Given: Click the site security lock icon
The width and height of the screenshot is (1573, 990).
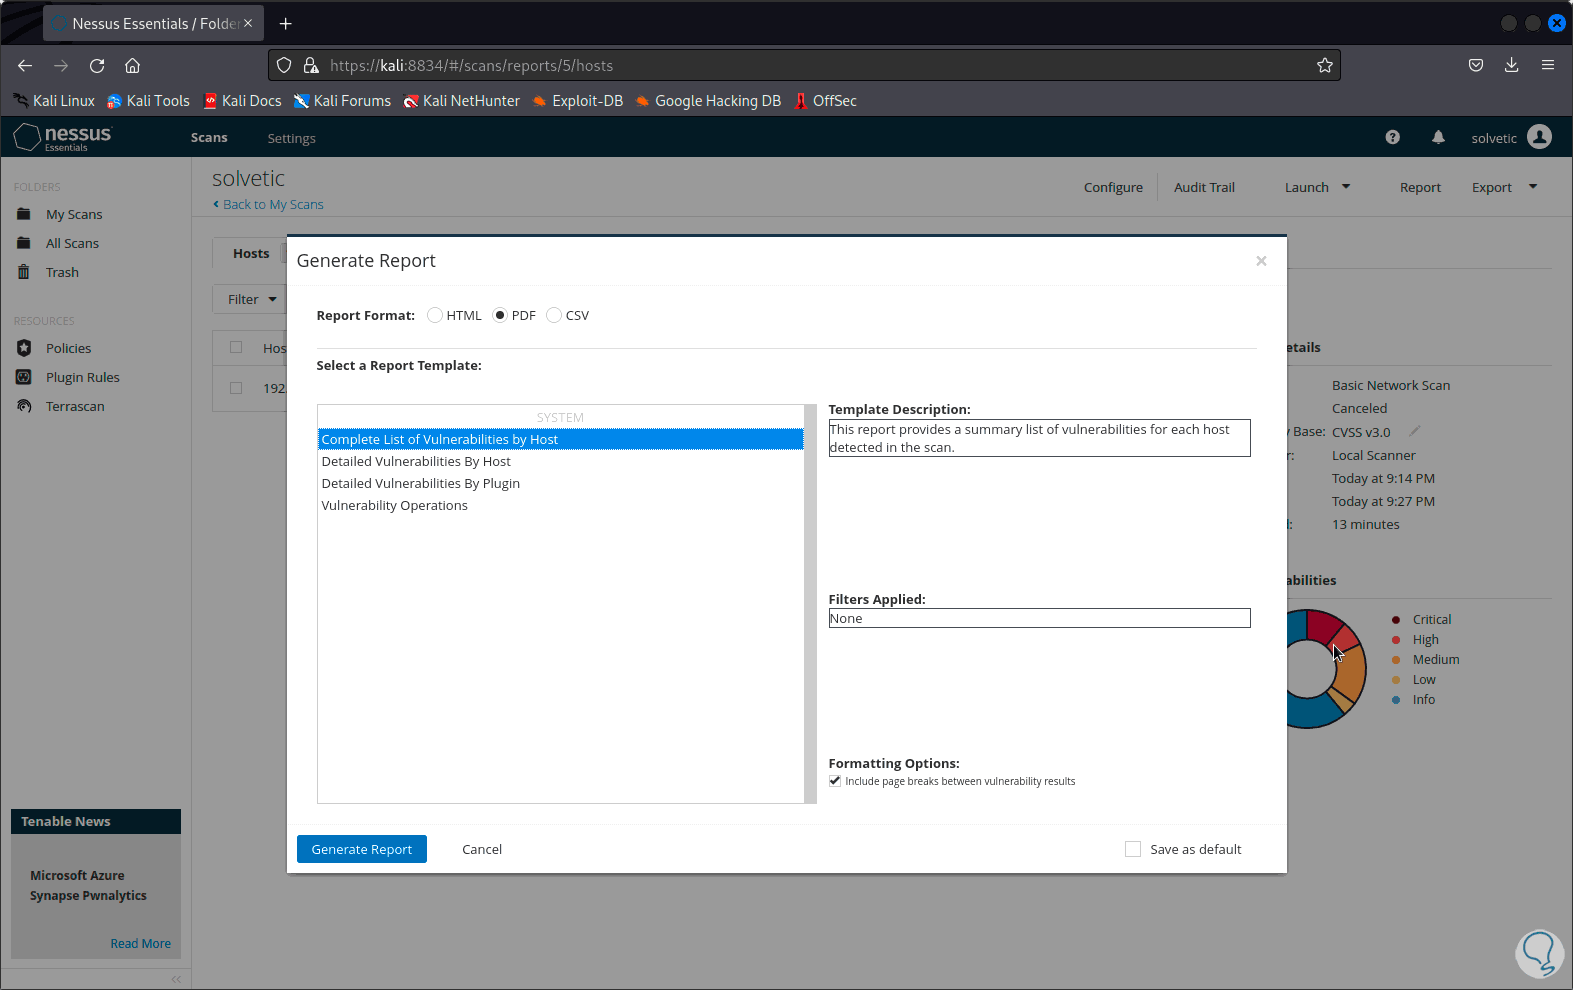Looking at the screenshot, I should tap(311, 65).
